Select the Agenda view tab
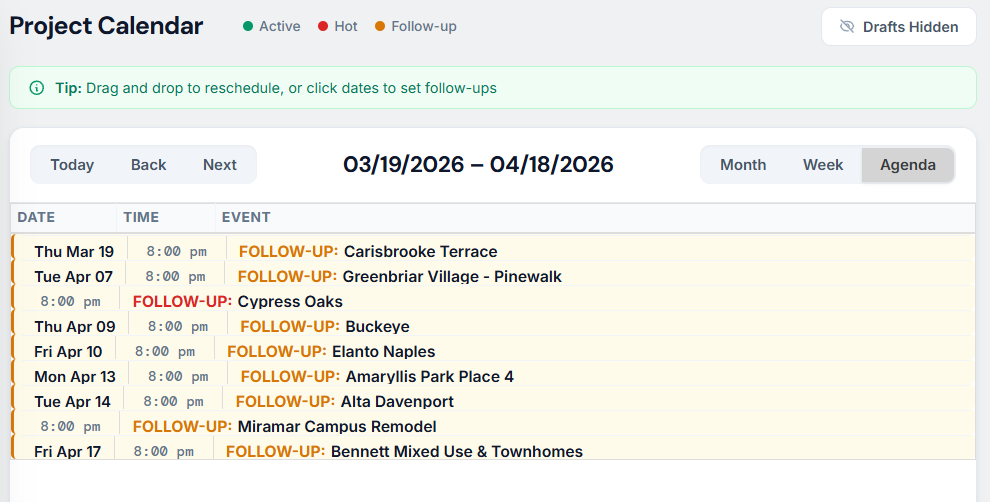The image size is (990, 502). click(908, 165)
